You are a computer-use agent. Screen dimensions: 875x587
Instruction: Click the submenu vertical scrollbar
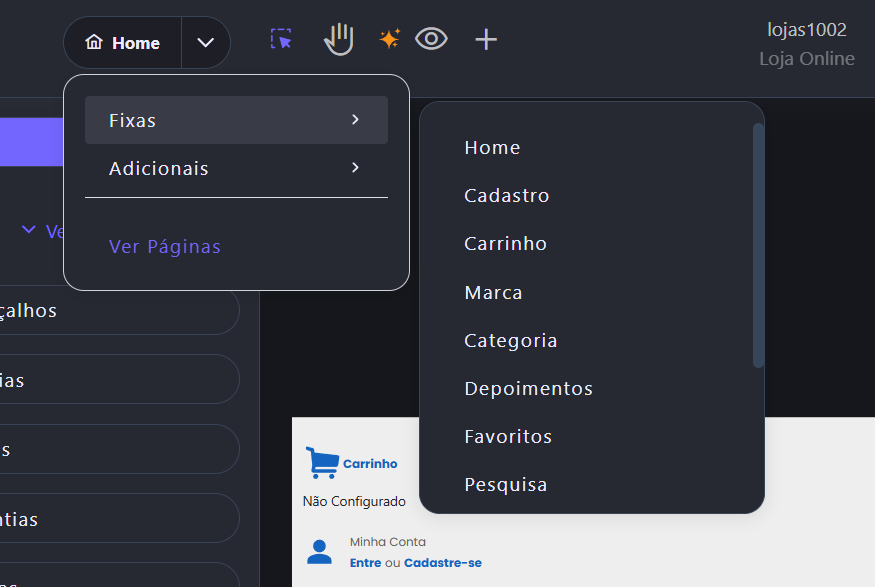[758, 245]
